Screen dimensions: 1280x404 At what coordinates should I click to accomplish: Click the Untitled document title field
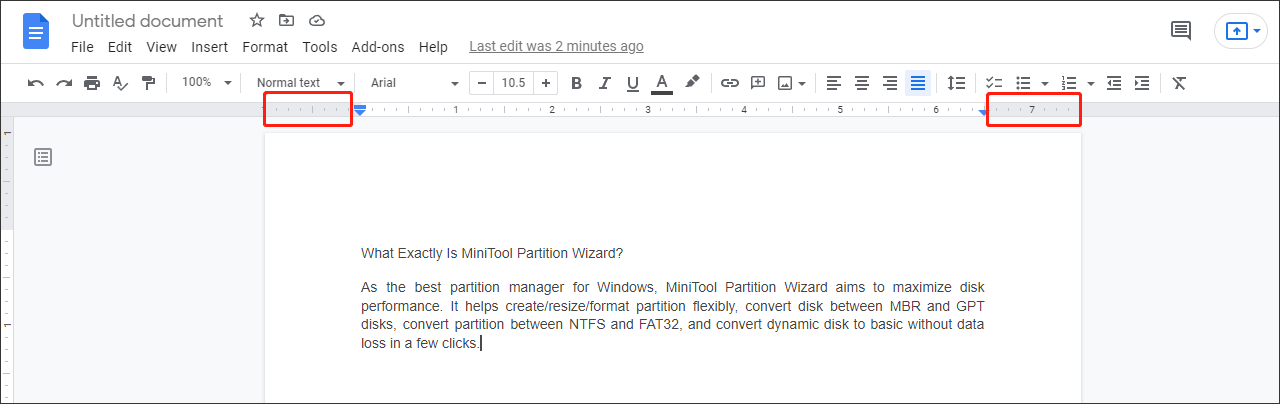(148, 21)
